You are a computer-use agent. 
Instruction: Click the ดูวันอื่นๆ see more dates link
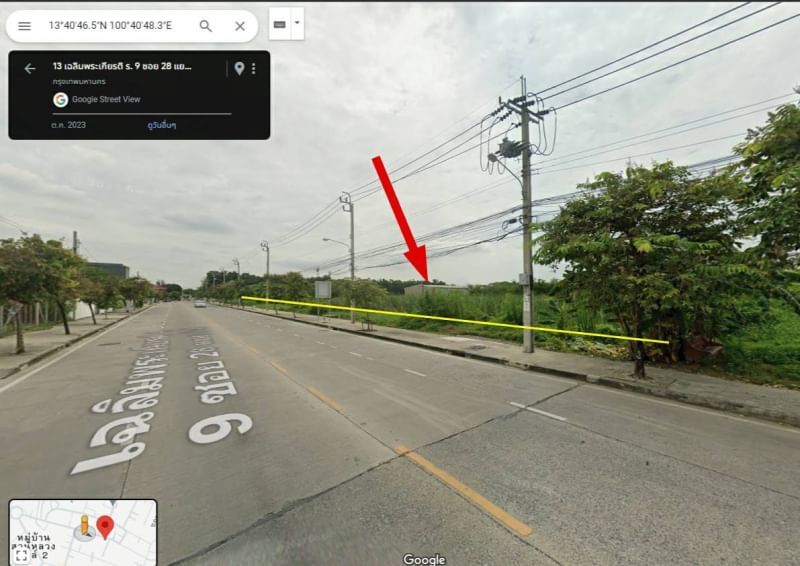pyautogui.click(x=162, y=125)
